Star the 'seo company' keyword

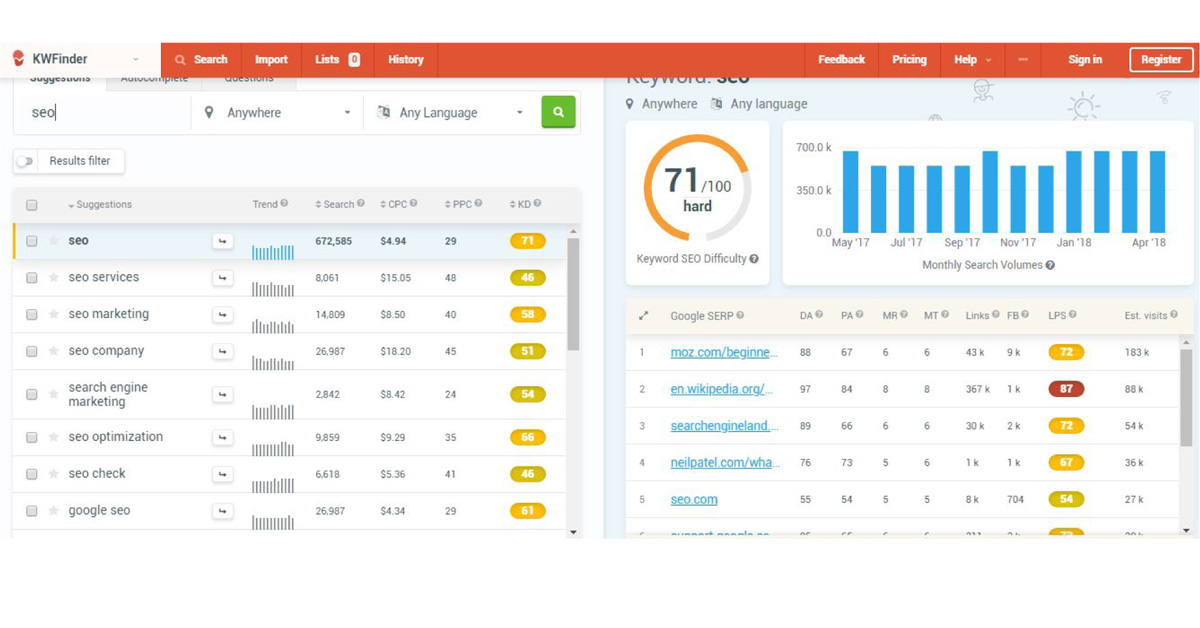54,352
